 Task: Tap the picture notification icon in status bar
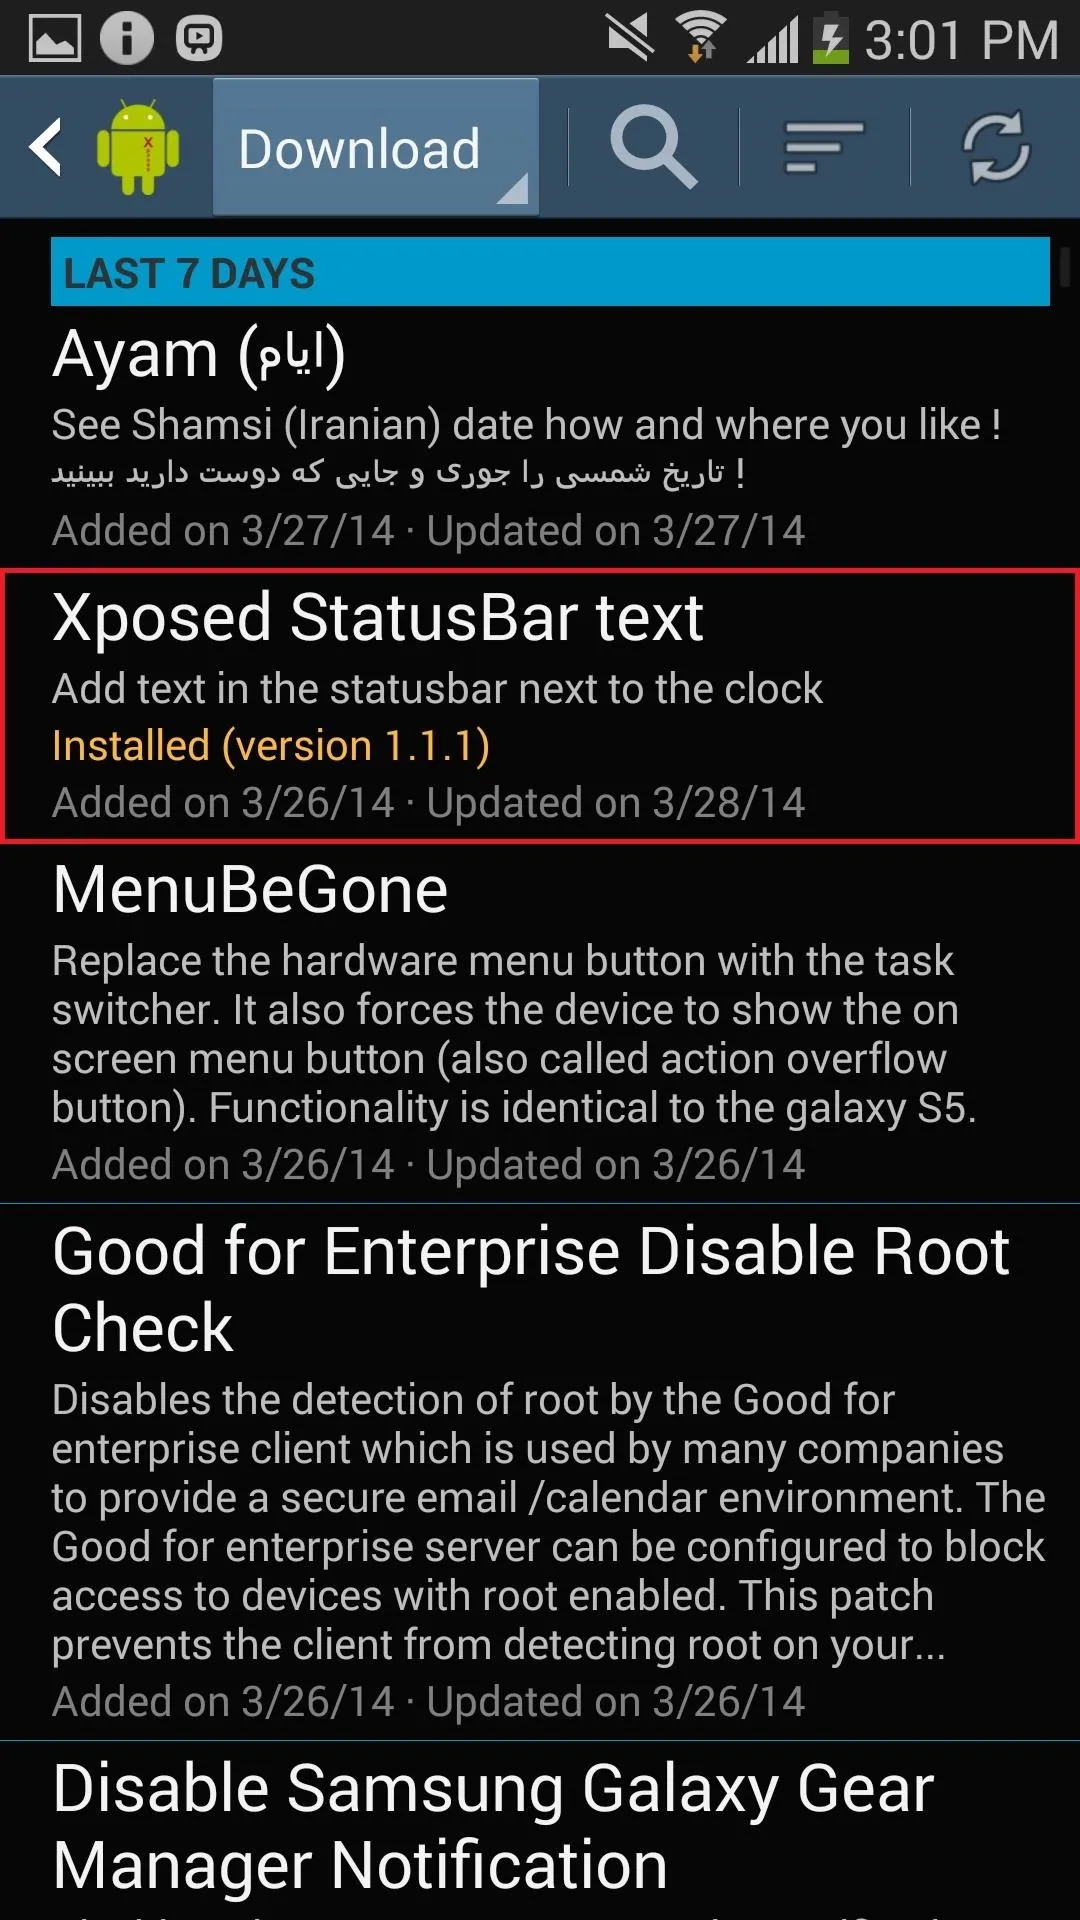[x=54, y=38]
